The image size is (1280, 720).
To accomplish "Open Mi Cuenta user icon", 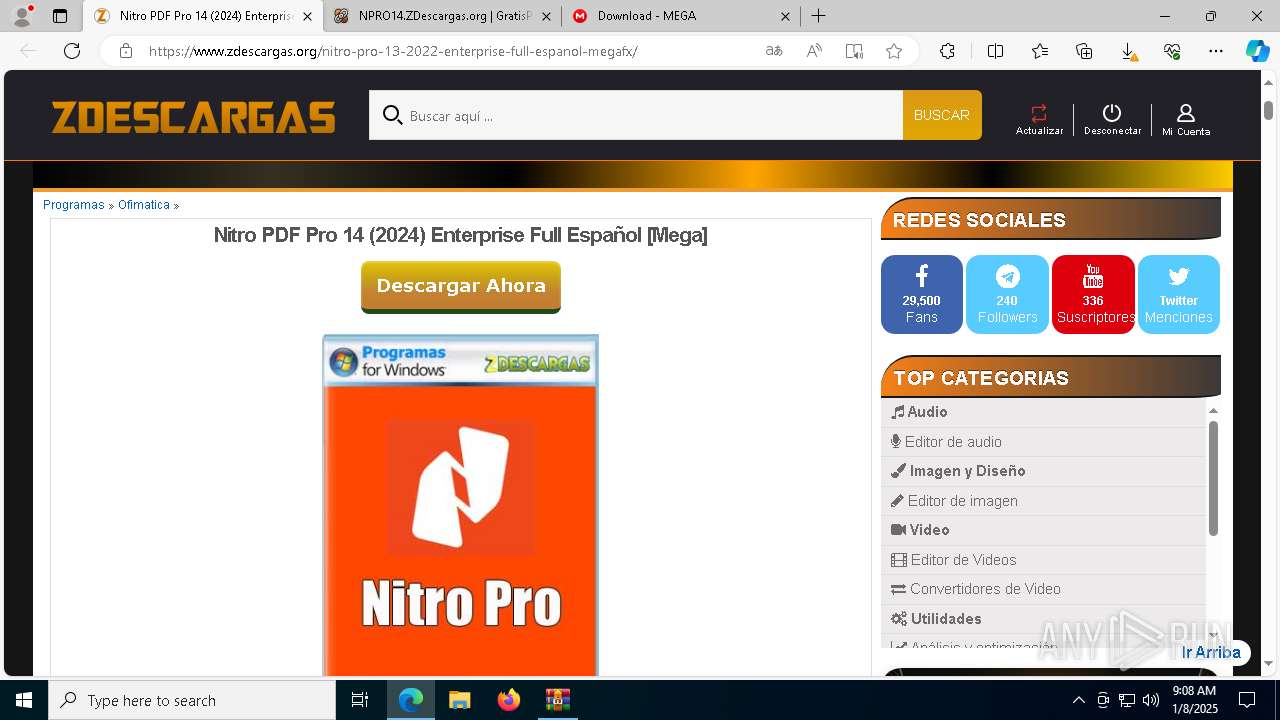I will tap(1186, 113).
